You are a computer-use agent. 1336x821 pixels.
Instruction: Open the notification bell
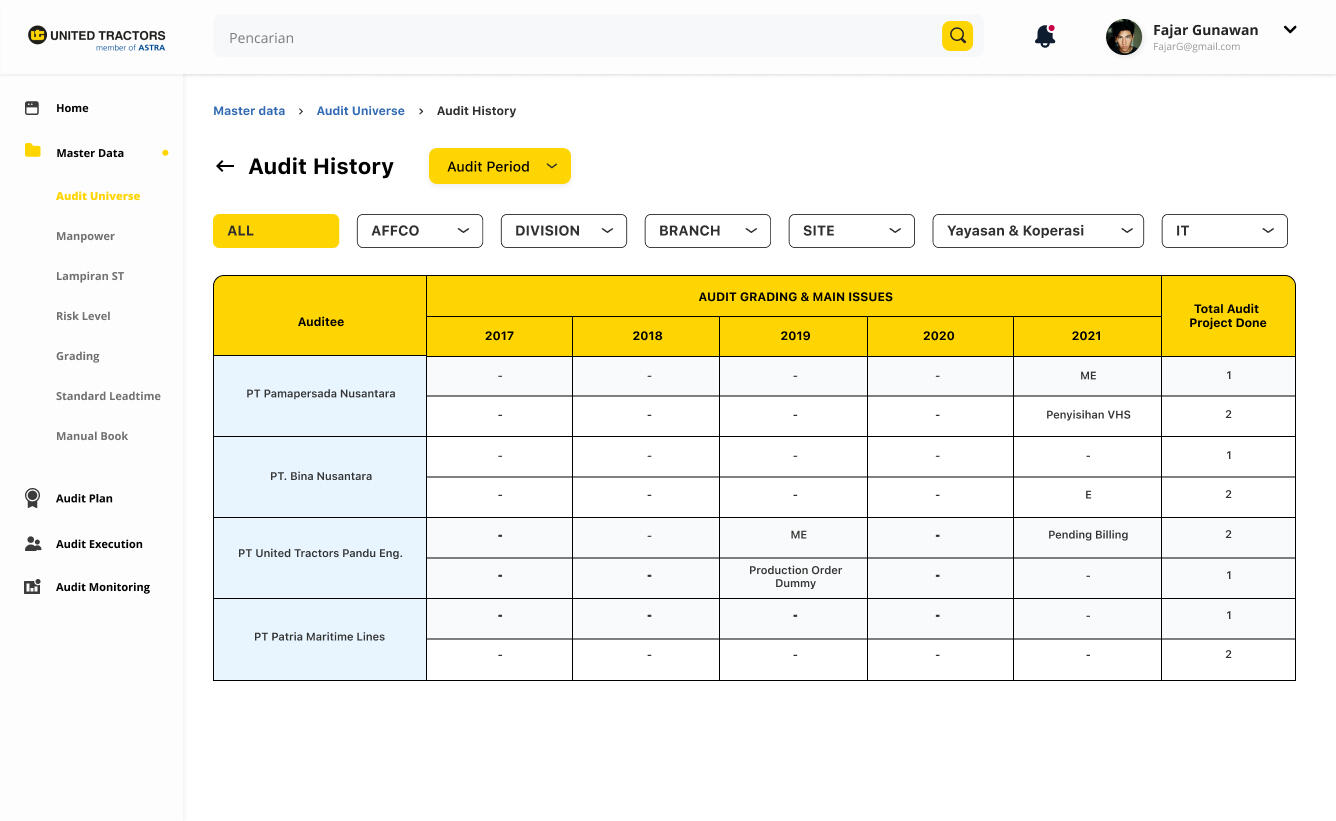(1044, 37)
